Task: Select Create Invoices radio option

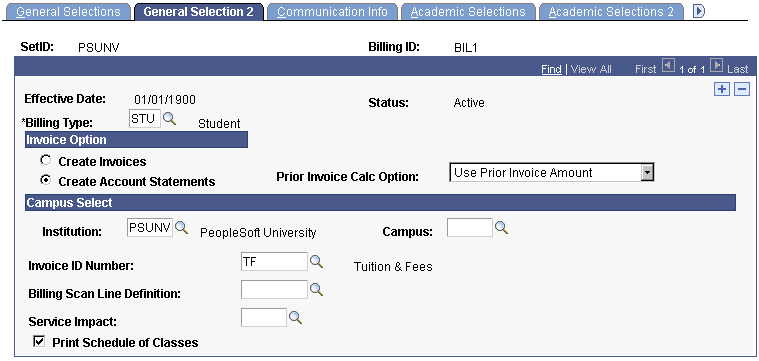Action: tap(46, 160)
